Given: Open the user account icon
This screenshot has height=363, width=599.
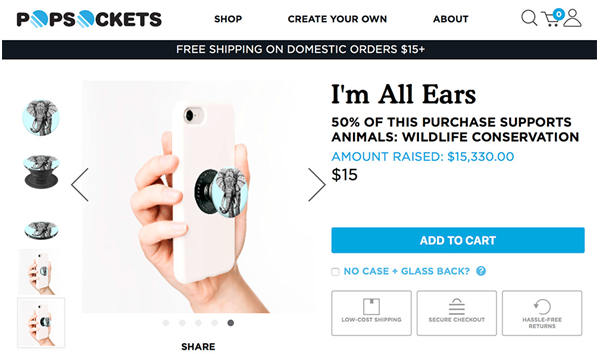Looking at the screenshot, I should 572,18.
